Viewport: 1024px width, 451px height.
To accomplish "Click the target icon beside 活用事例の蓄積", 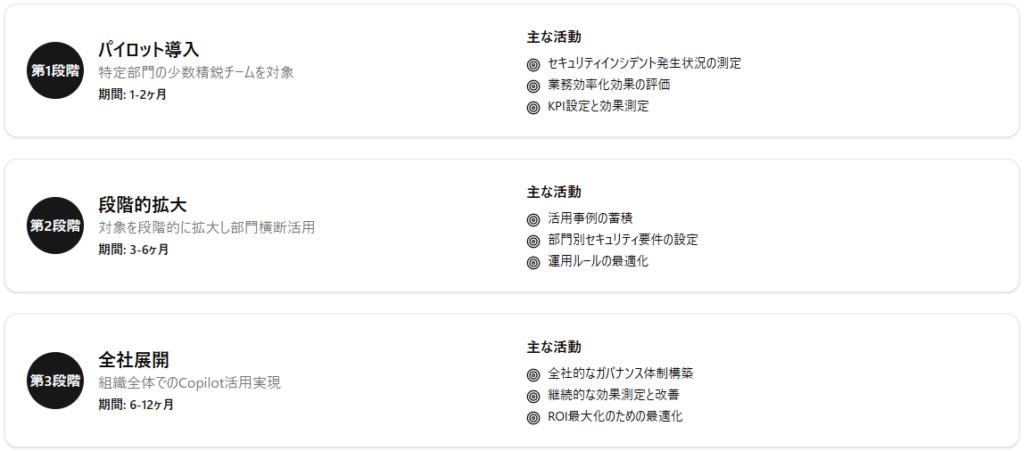I will (x=533, y=219).
